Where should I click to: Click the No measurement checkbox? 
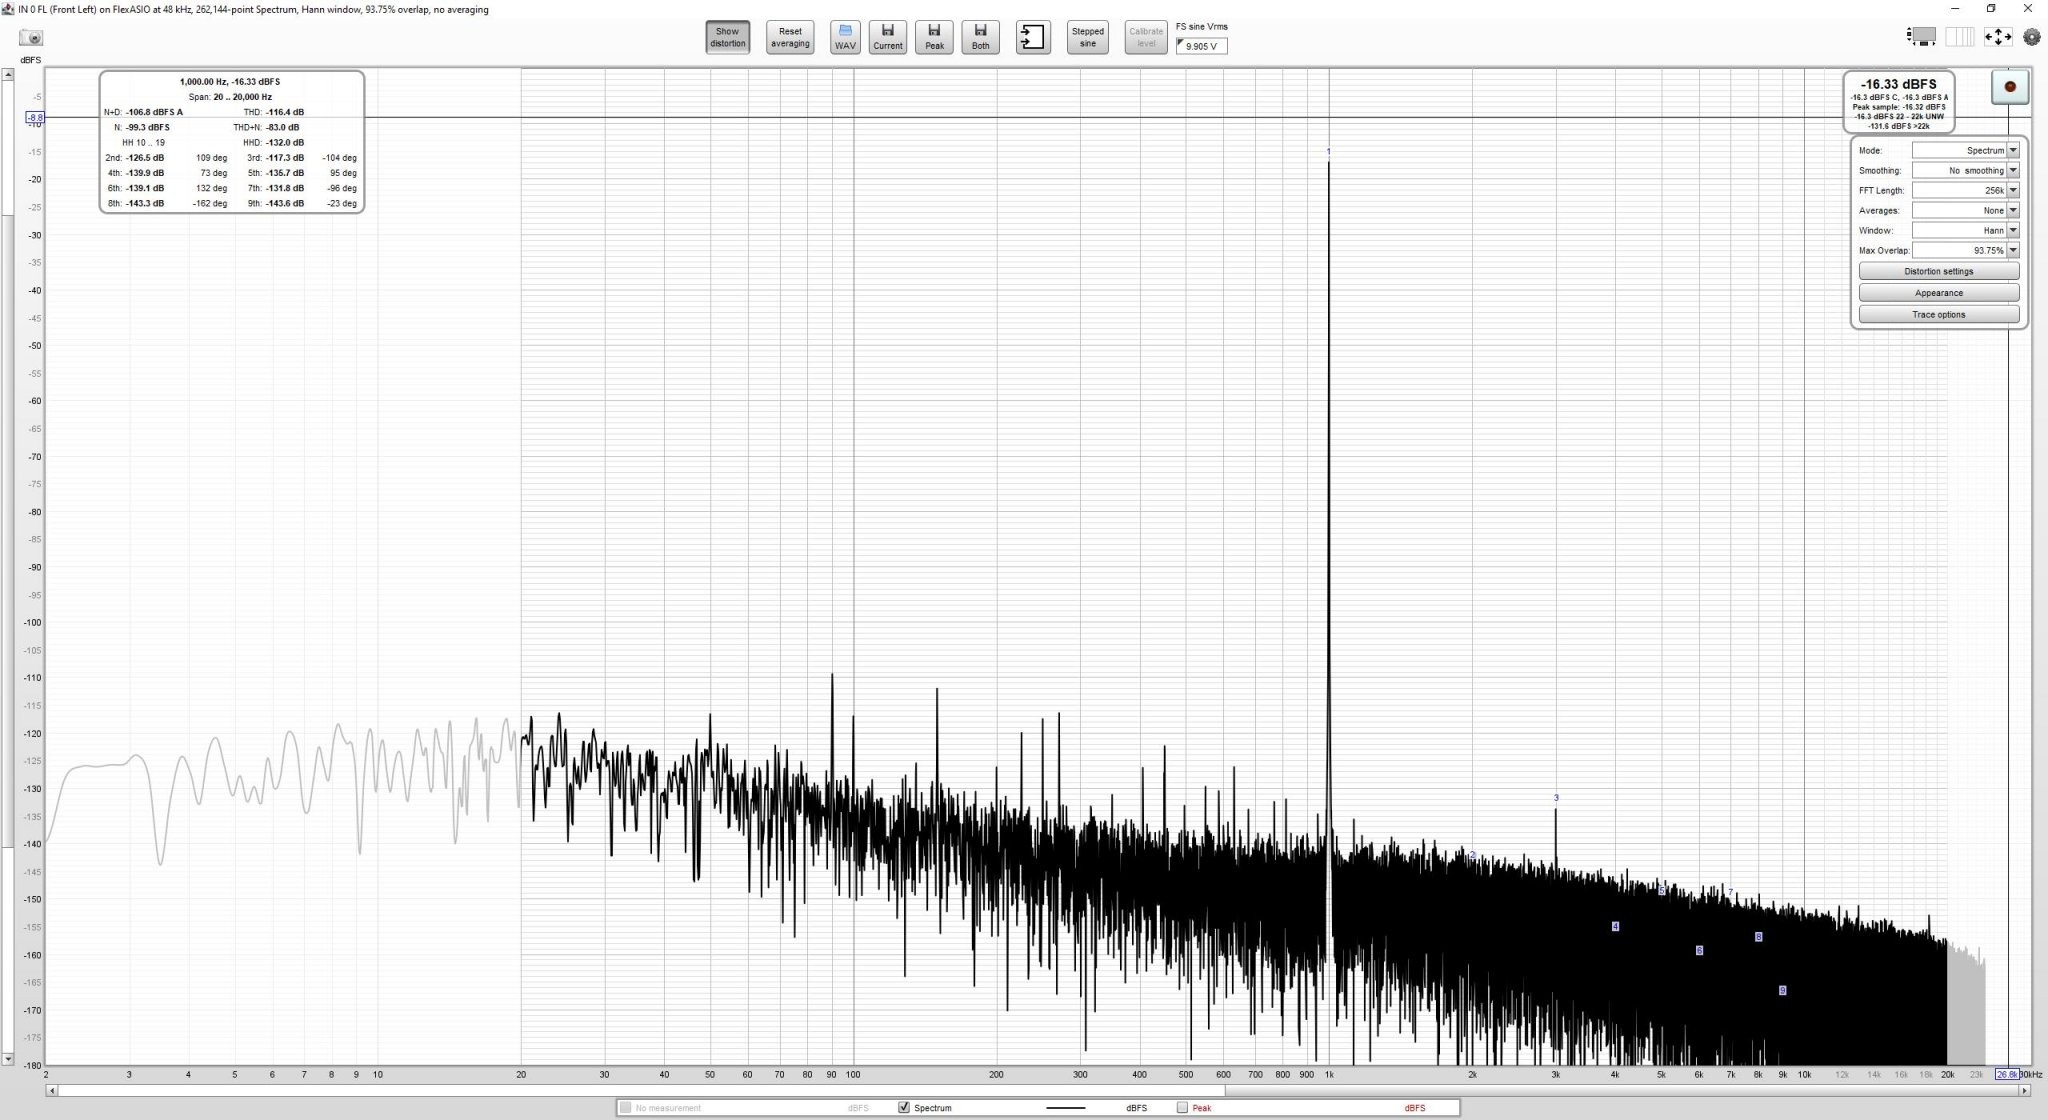coord(626,1108)
